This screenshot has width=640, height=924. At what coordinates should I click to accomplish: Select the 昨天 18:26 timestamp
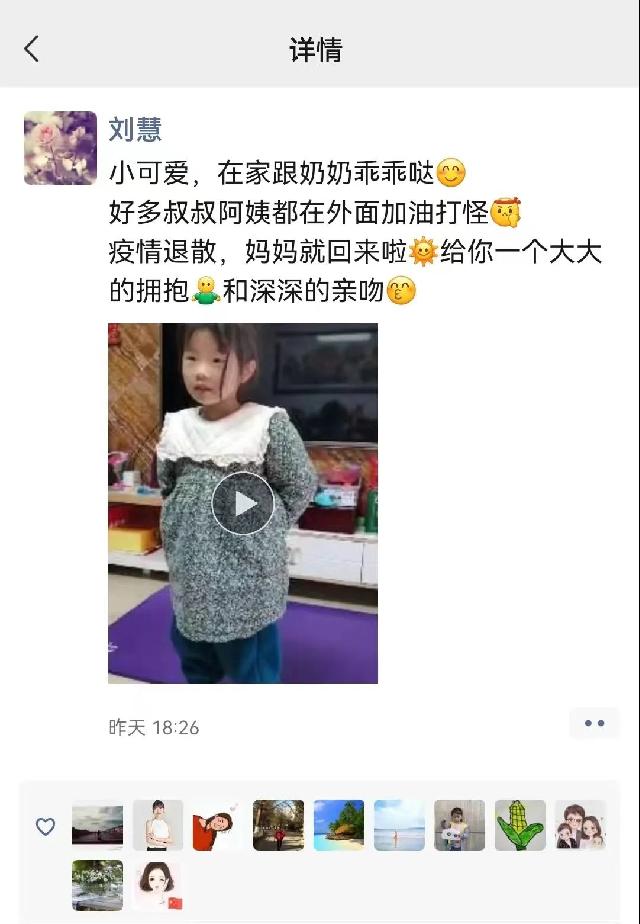click(154, 728)
